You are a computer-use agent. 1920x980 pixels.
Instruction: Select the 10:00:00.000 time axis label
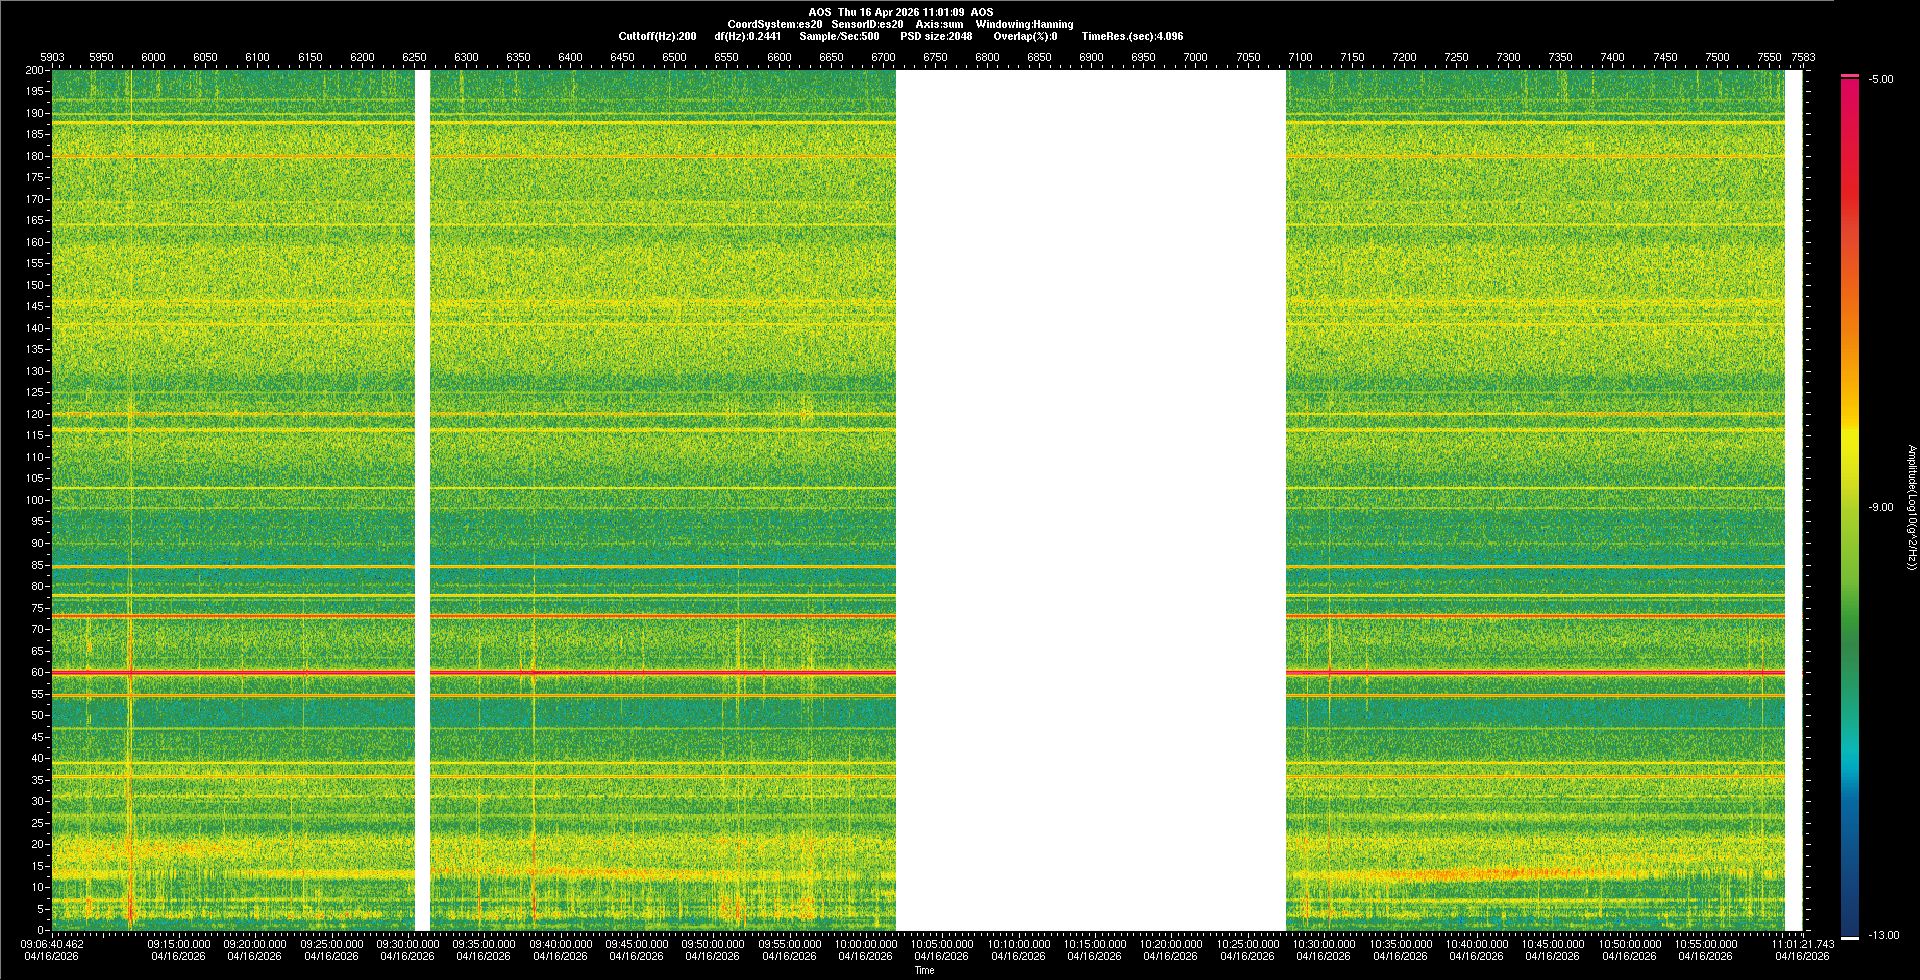(866, 943)
